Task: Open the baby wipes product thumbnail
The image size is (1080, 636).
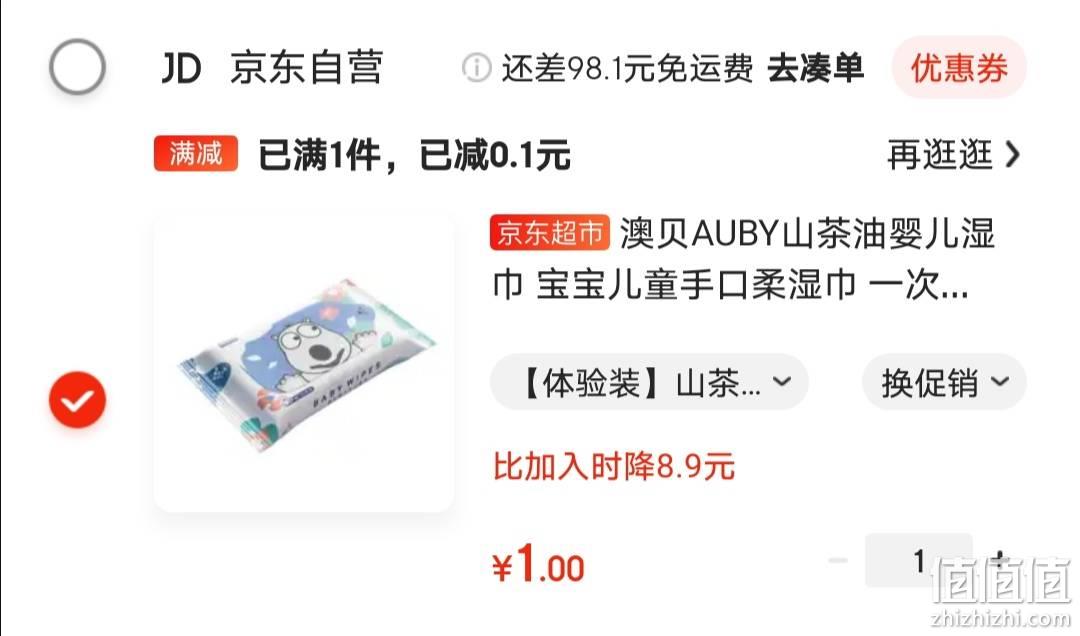Action: [304, 363]
